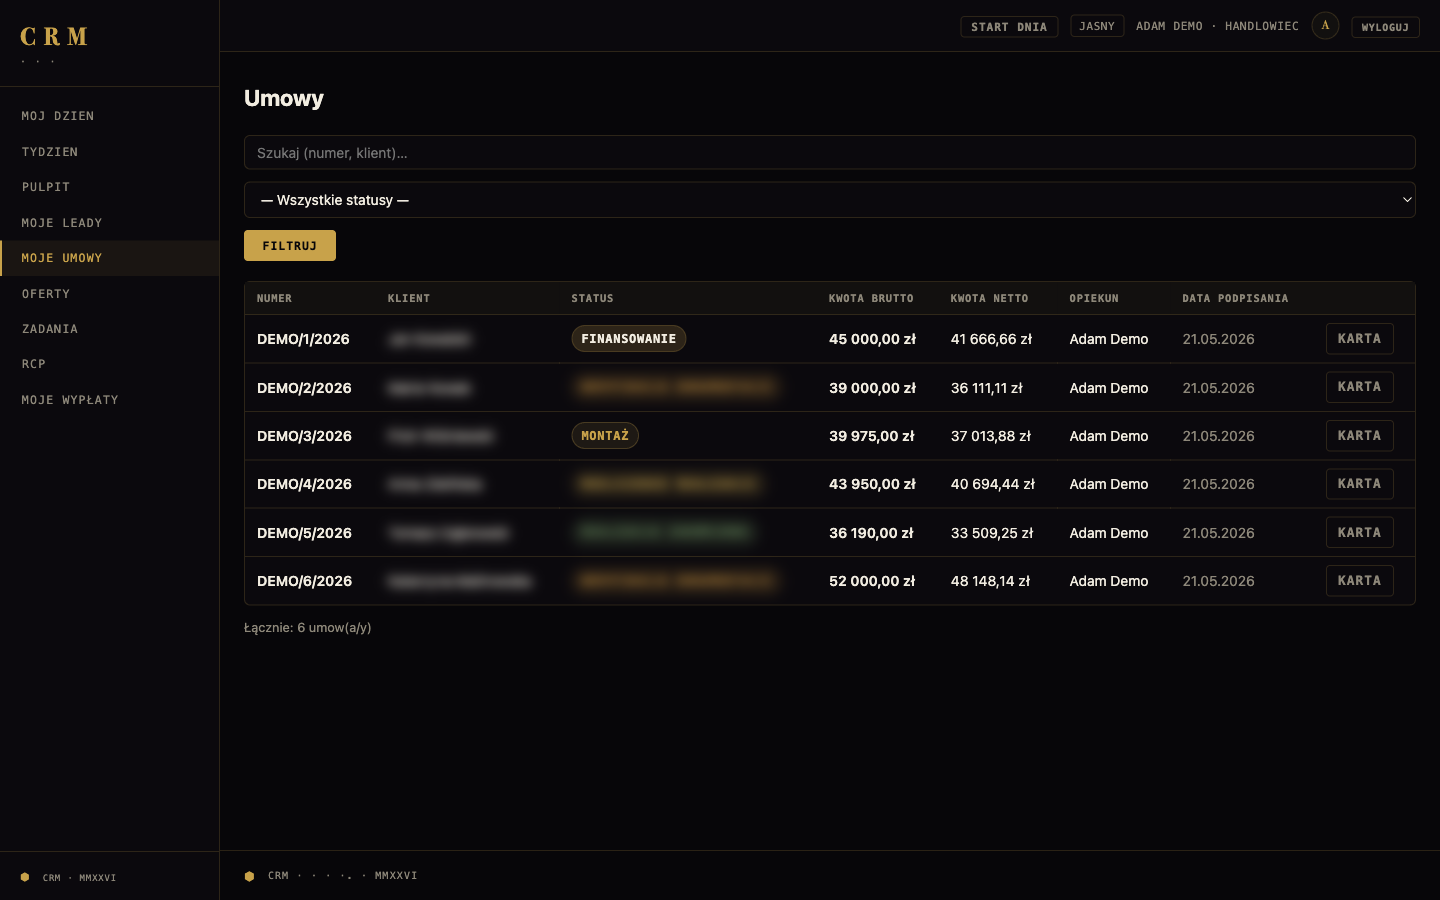Open Karta for contract DEMO/1/2026
This screenshot has height=900, width=1440.
pyautogui.click(x=1359, y=339)
